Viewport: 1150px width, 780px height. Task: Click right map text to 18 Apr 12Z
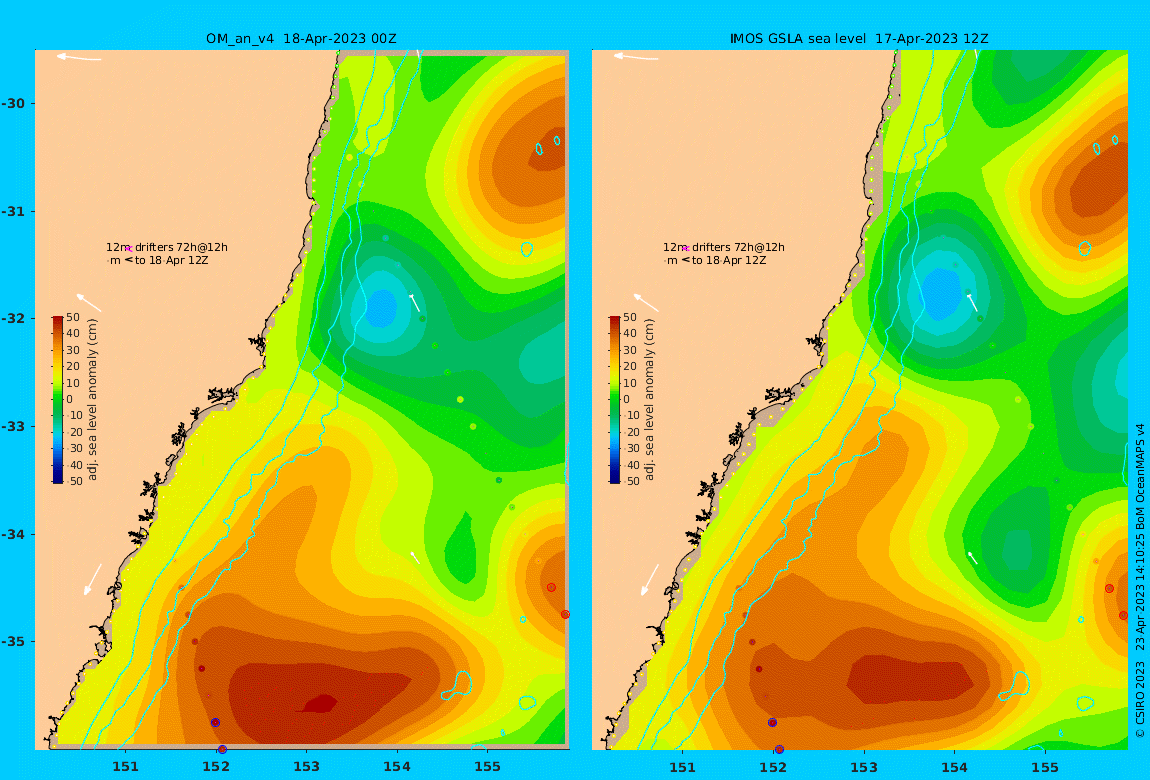pyautogui.click(x=729, y=260)
